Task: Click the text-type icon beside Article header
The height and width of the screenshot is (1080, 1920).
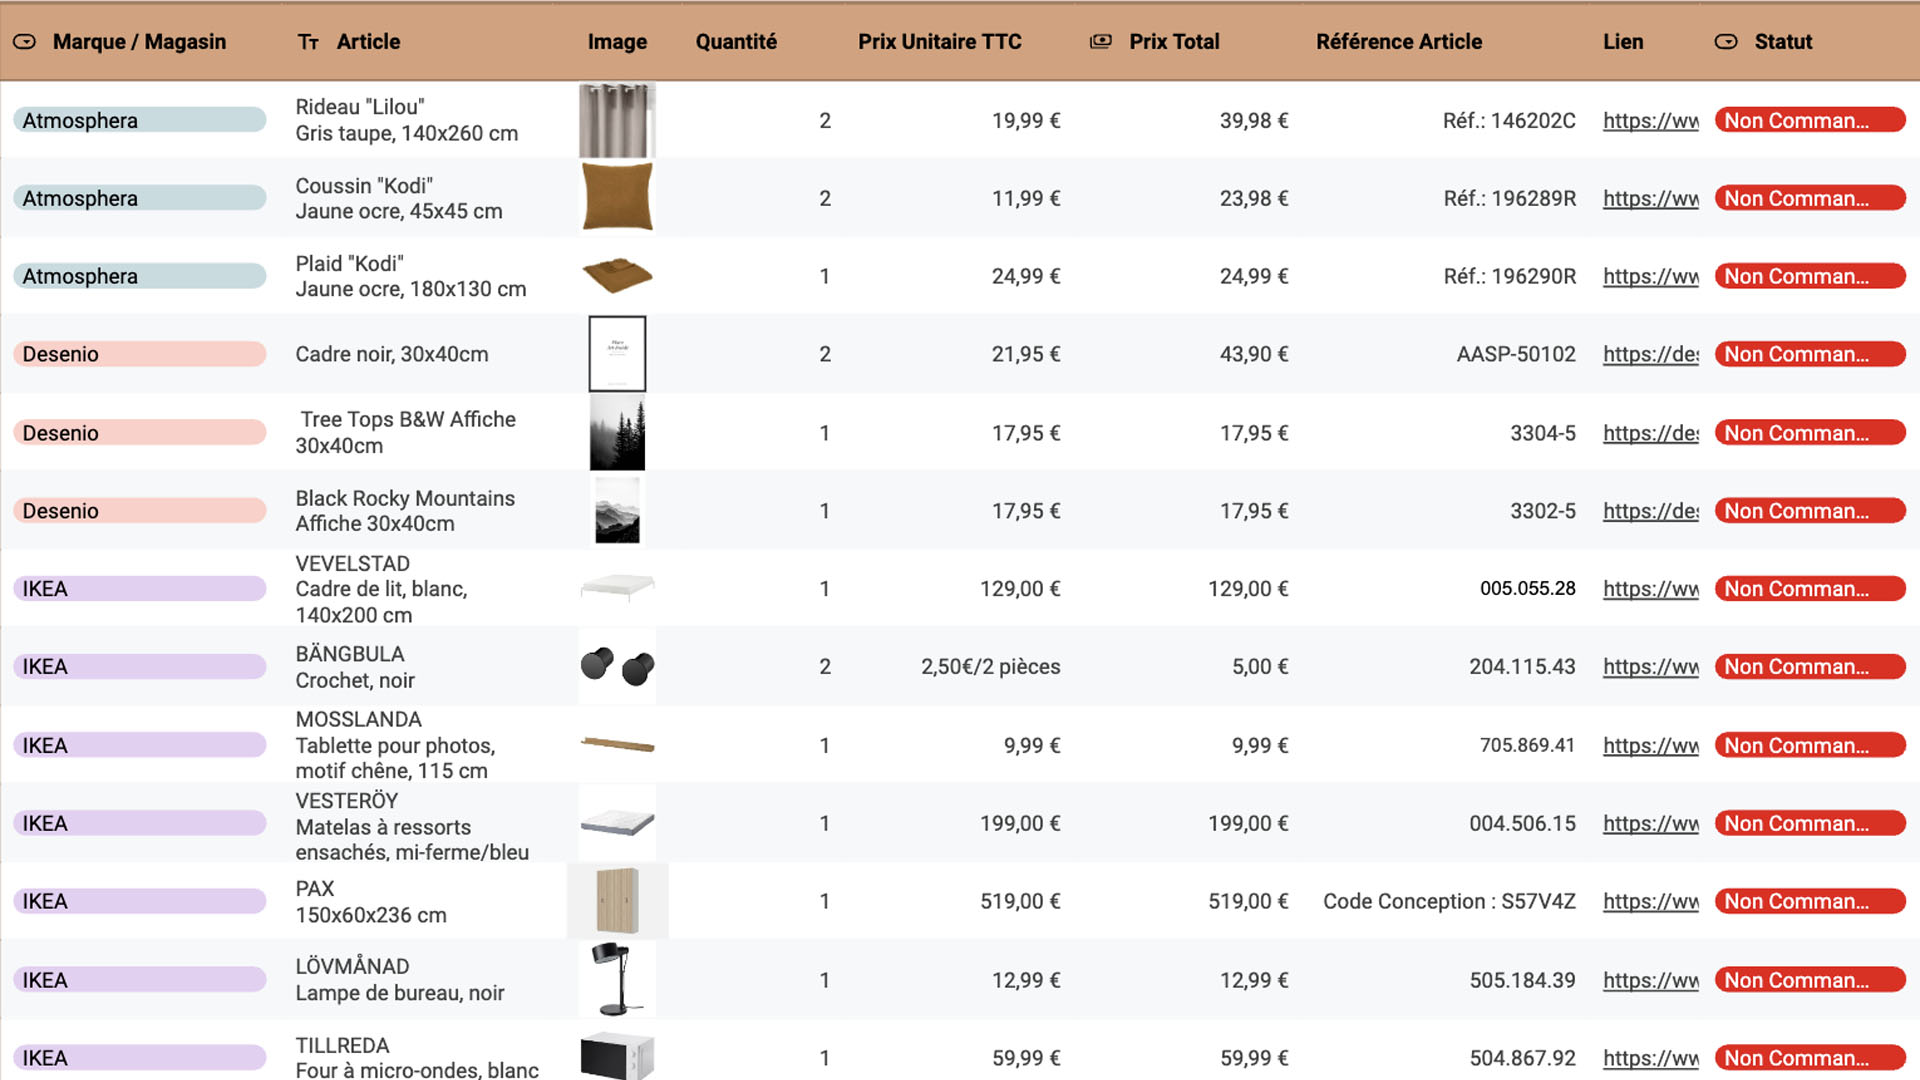Action: (x=308, y=42)
